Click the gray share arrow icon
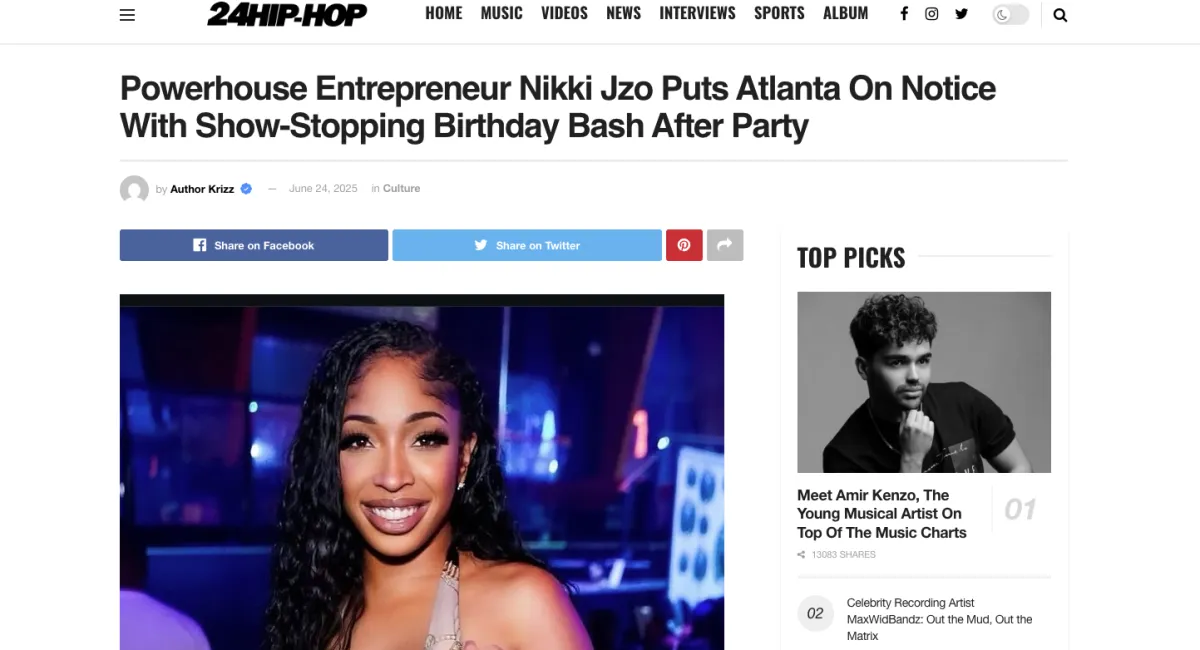The height and width of the screenshot is (650, 1200). 725,245
